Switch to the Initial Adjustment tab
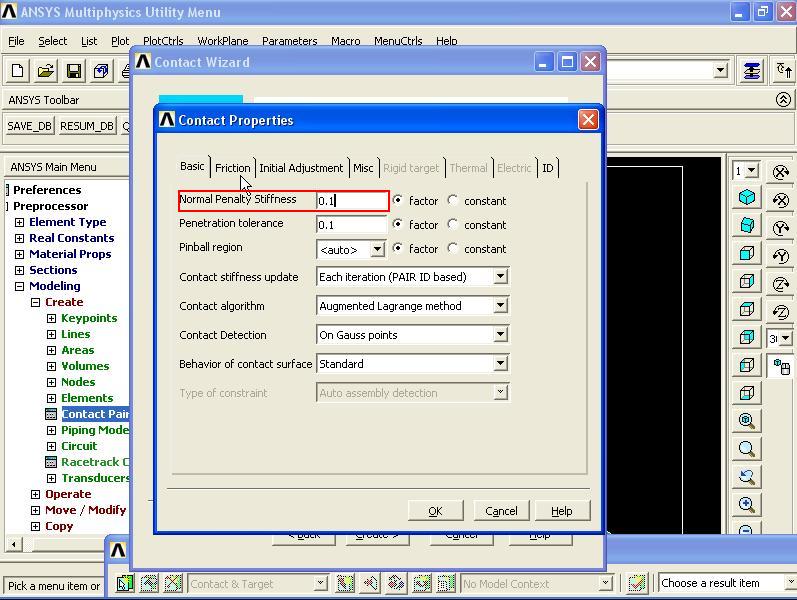The width and height of the screenshot is (797, 600). (301, 168)
